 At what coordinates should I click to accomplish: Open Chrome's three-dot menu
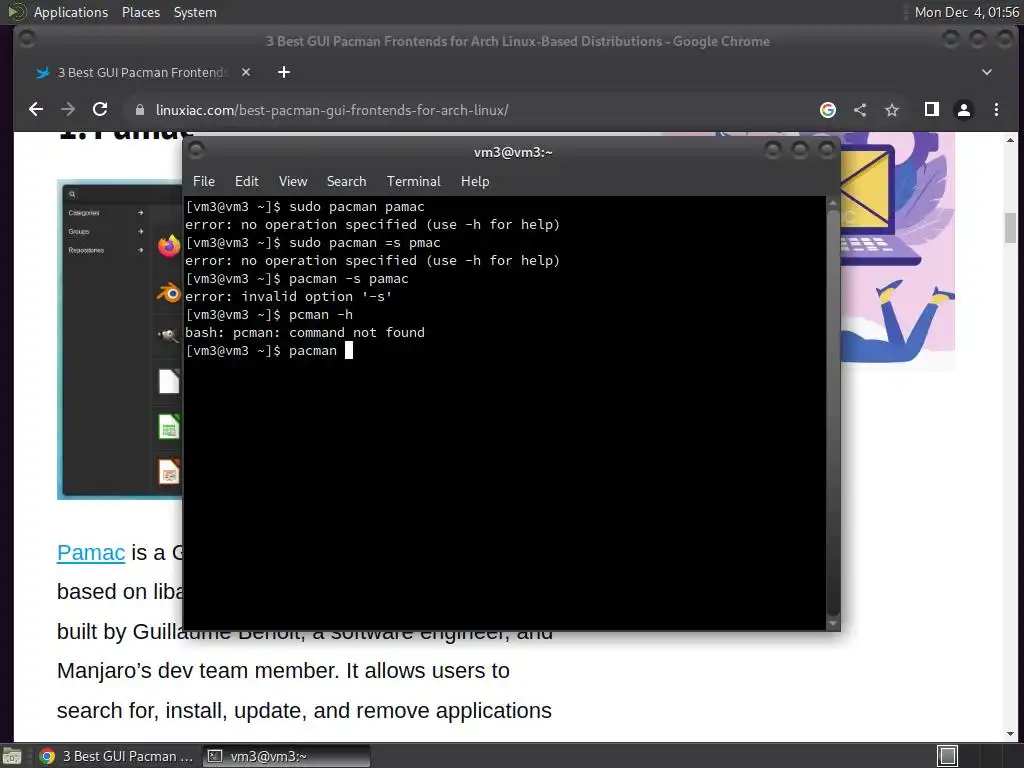(x=996, y=110)
